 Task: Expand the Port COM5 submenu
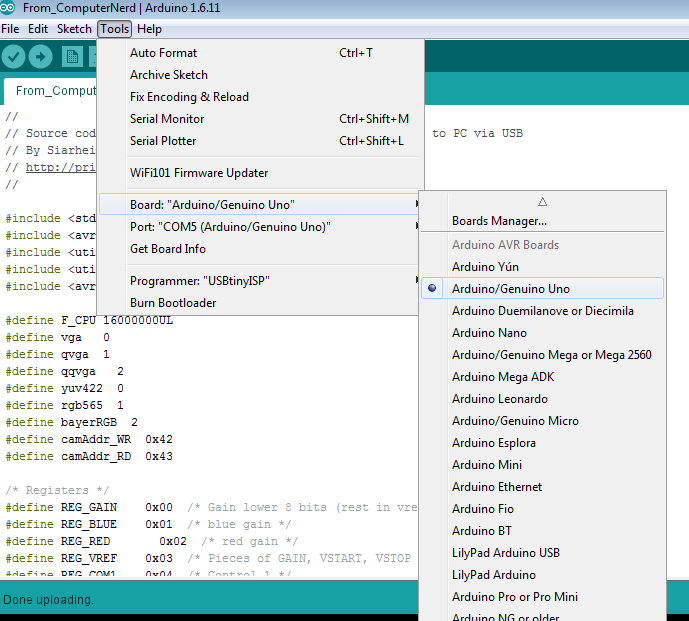click(260, 227)
